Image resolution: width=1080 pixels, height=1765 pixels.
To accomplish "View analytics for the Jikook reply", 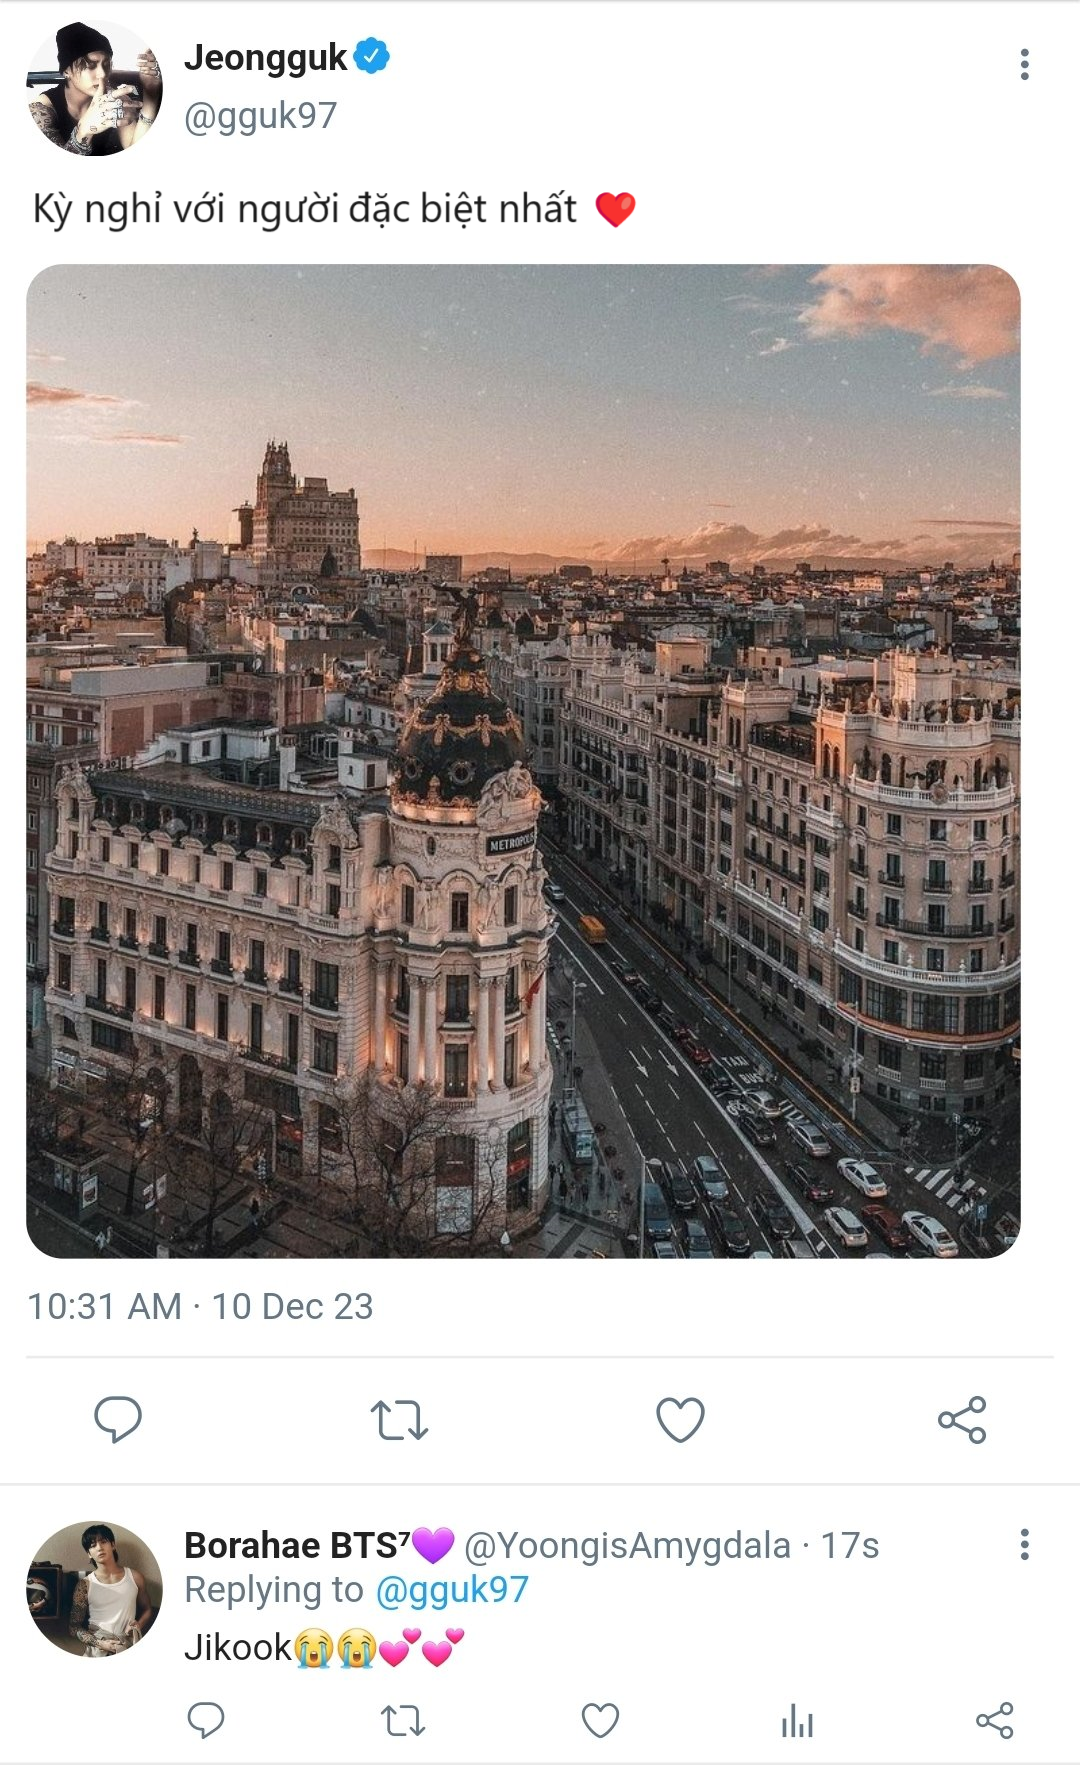I will tap(797, 1721).
